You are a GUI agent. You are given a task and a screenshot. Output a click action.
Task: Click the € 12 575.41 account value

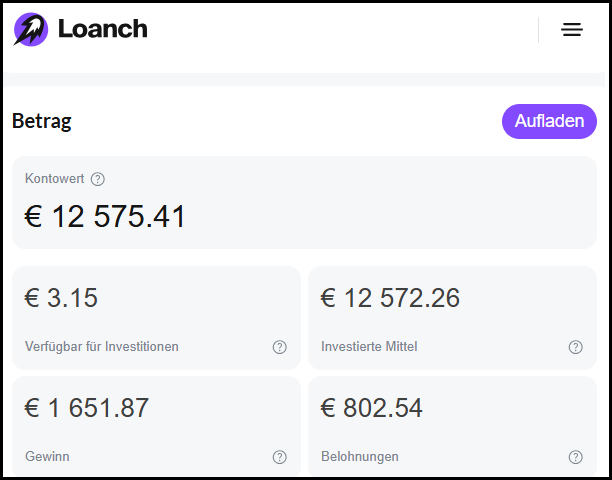pos(105,217)
